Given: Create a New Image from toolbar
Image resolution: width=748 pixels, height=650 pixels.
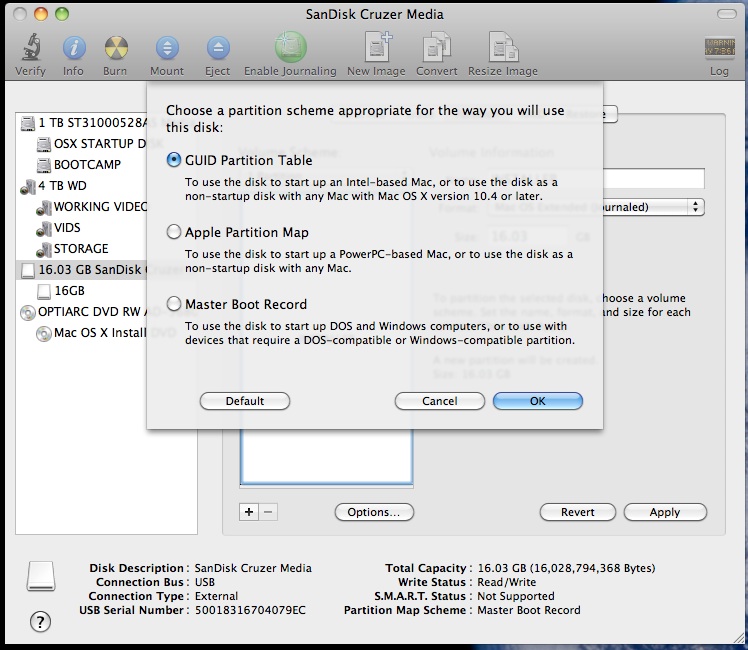Looking at the screenshot, I should point(378,47).
